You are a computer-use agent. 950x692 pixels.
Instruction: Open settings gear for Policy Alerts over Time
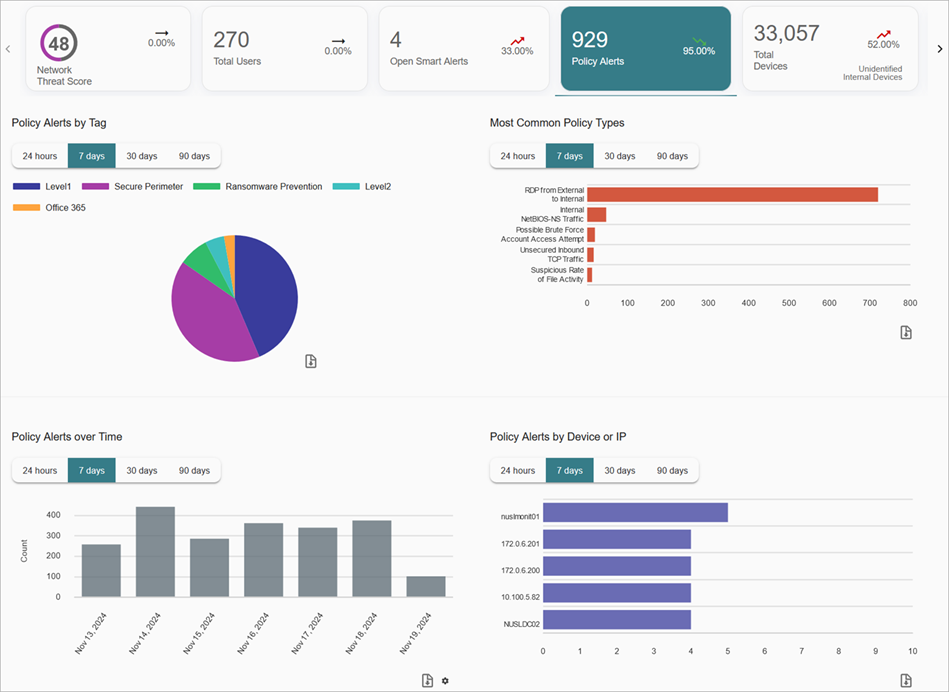coord(445,680)
